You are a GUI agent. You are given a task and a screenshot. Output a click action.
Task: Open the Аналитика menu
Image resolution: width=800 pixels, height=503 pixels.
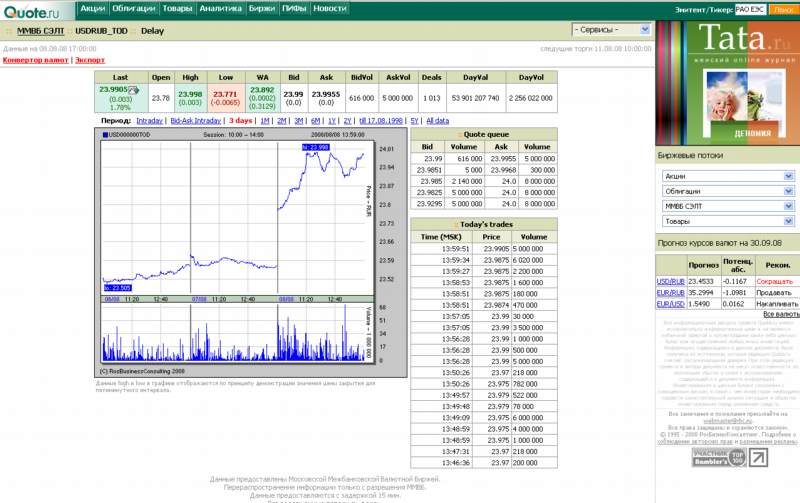tap(220, 8)
